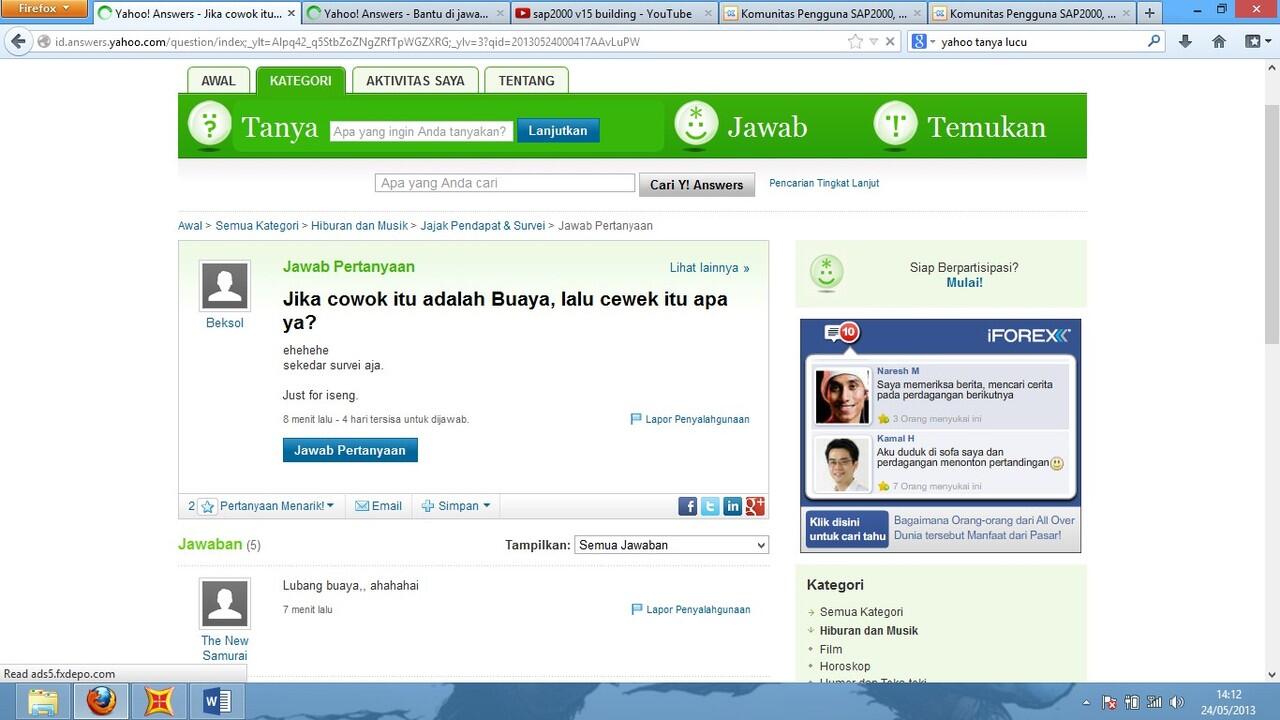Click the green smiley in Siap Berpartisipasi box

coord(826,273)
